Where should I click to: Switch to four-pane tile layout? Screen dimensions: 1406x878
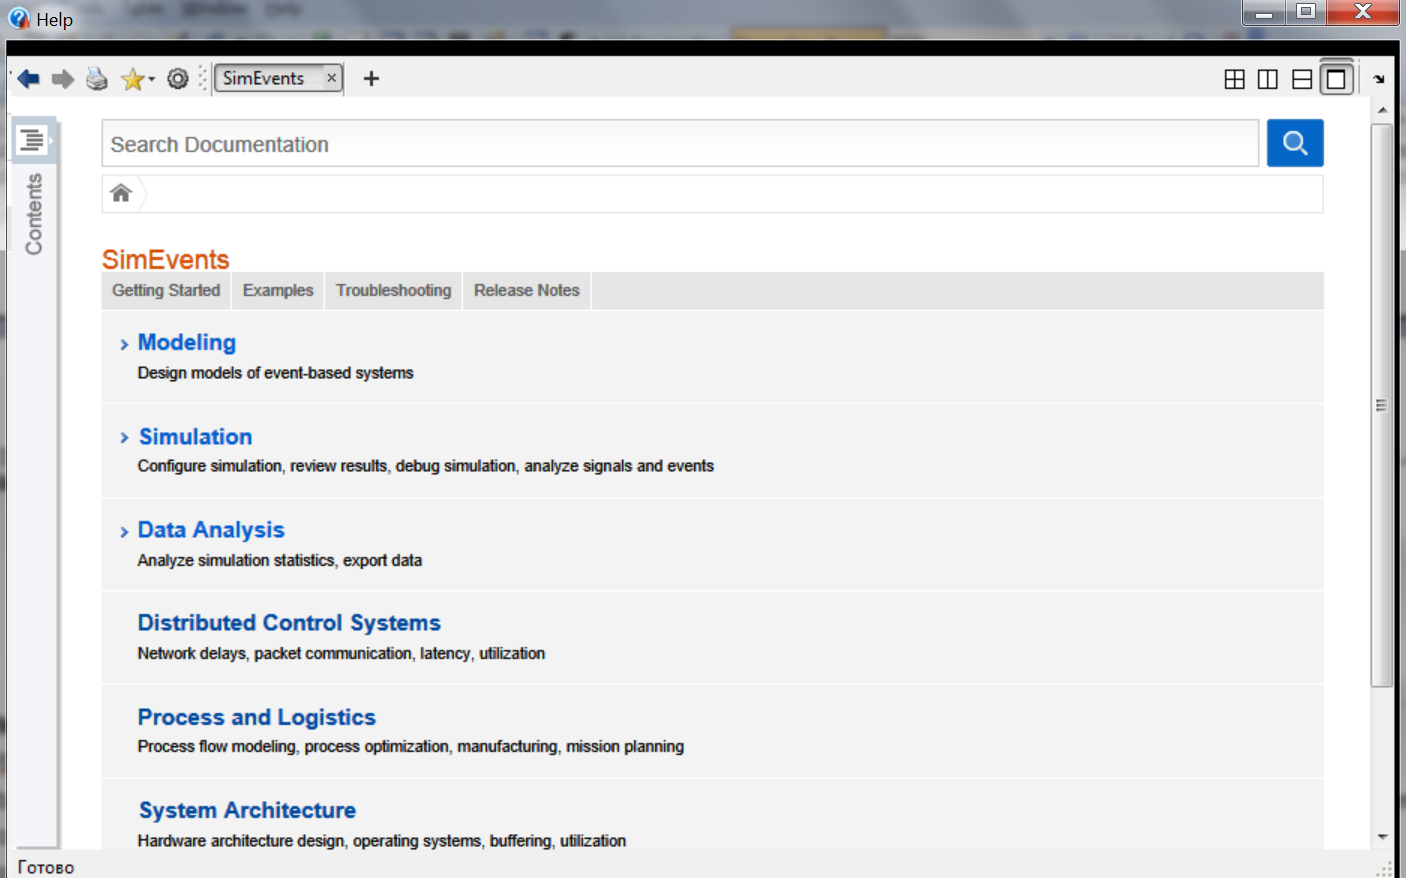pyautogui.click(x=1235, y=79)
